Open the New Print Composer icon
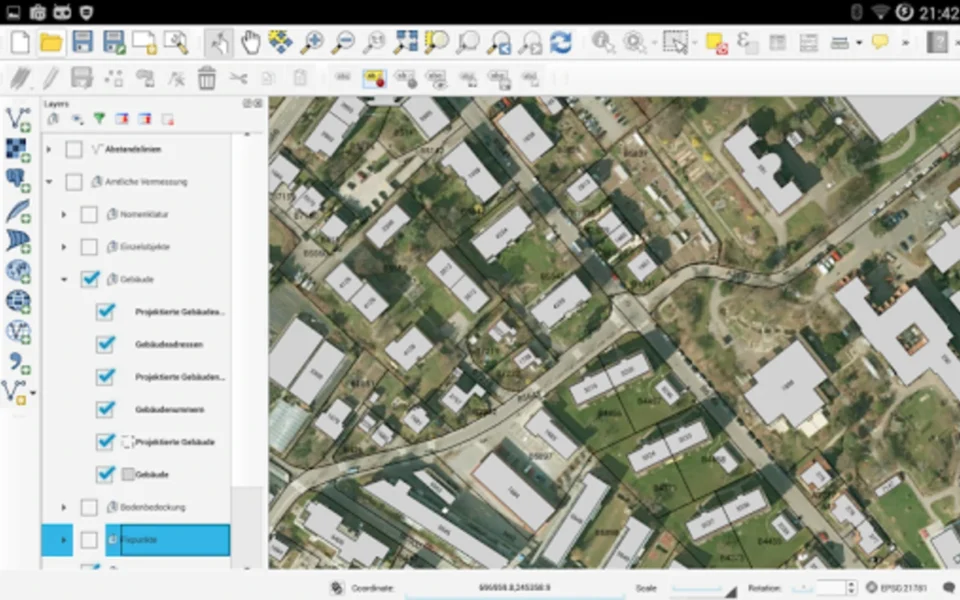960x600 pixels. pos(144,42)
